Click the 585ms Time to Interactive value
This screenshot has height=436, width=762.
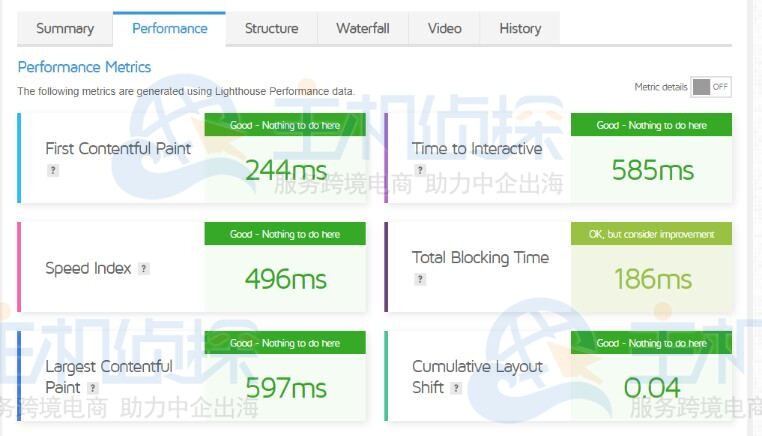[652, 171]
